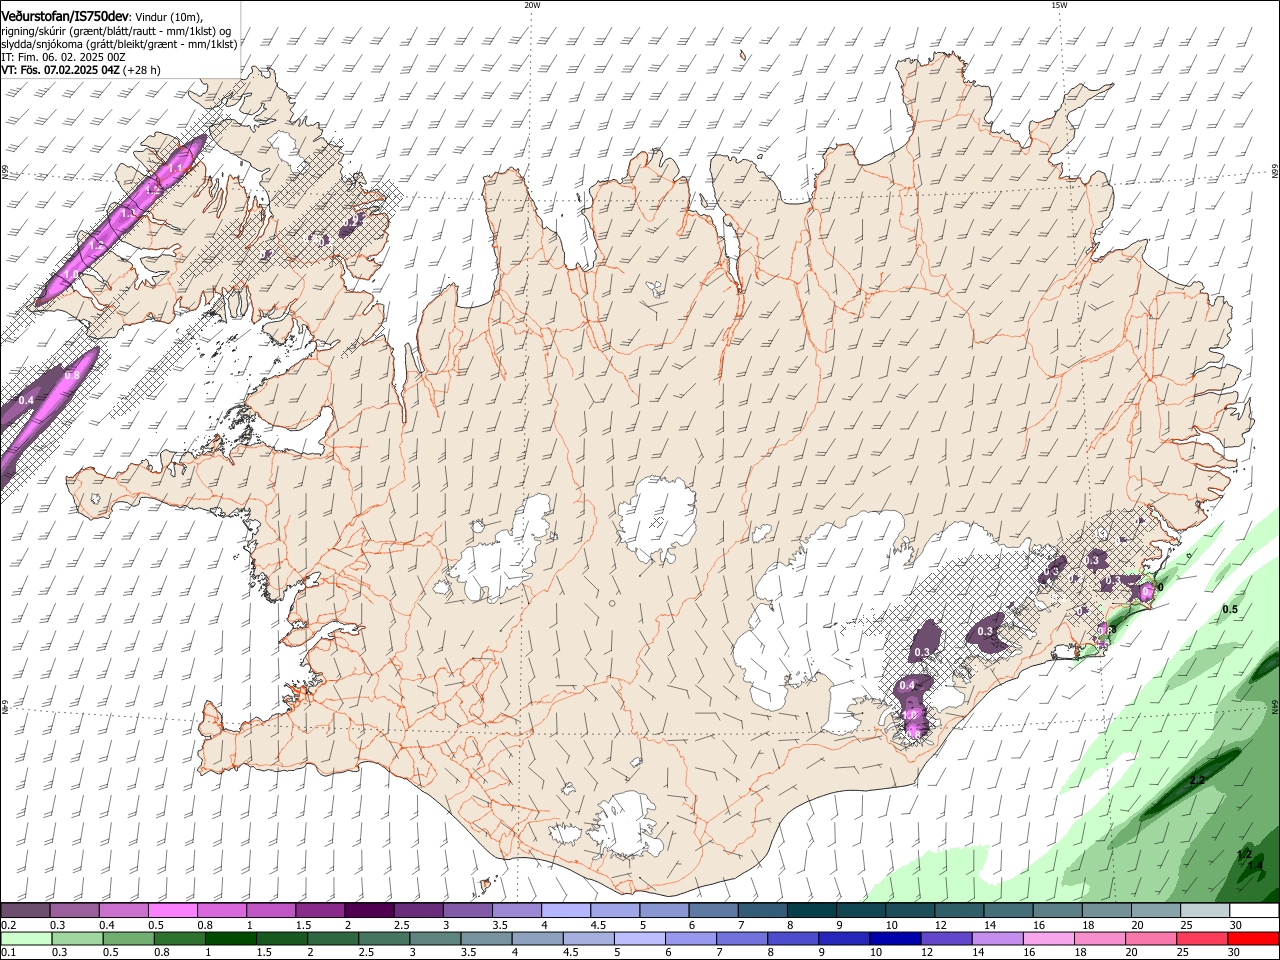Screen dimensions: 1280x960
Task: Click the 0.5 value over the eastern sea
Action: pos(1230,609)
